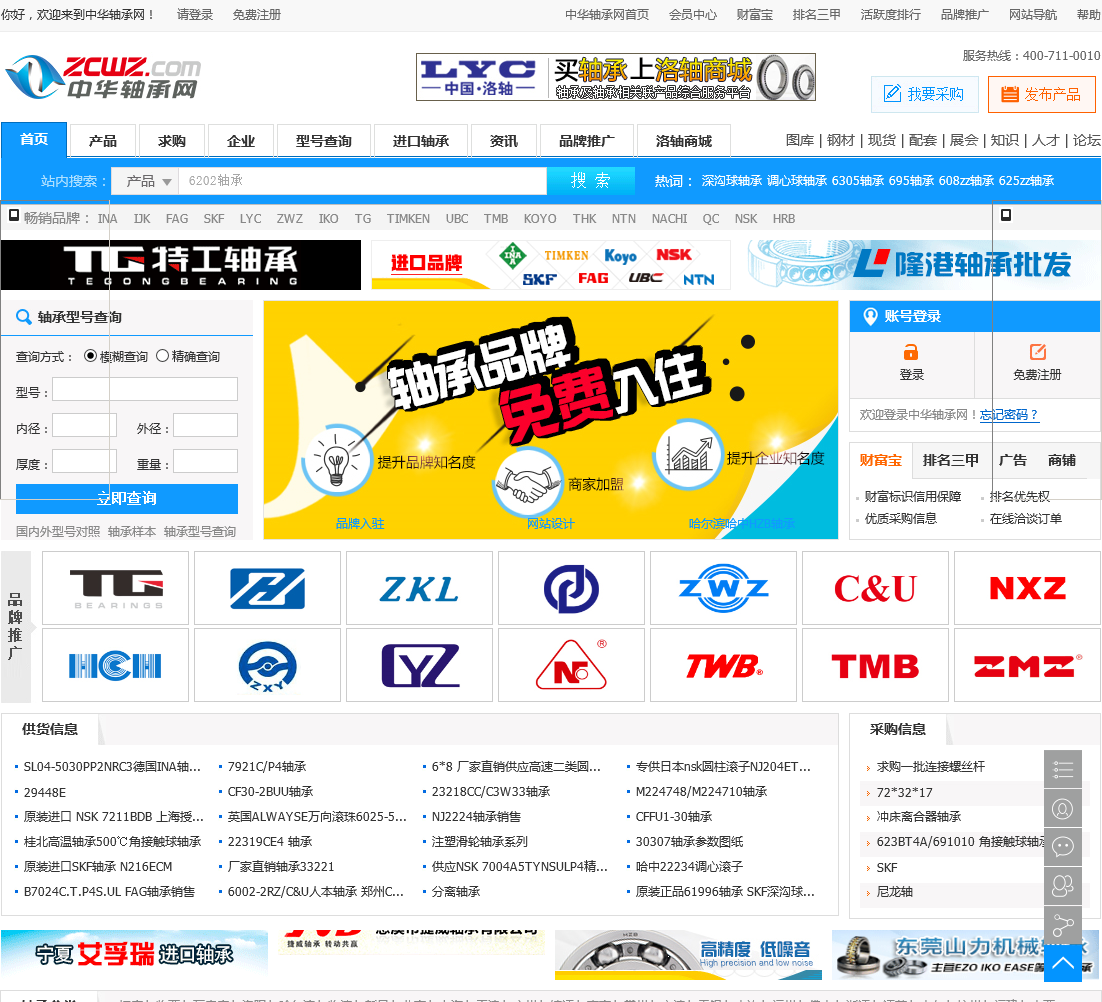This screenshot has height=1002, width=1102.
Task: Open the C&U brand logo tile
Action: [875, 588]
